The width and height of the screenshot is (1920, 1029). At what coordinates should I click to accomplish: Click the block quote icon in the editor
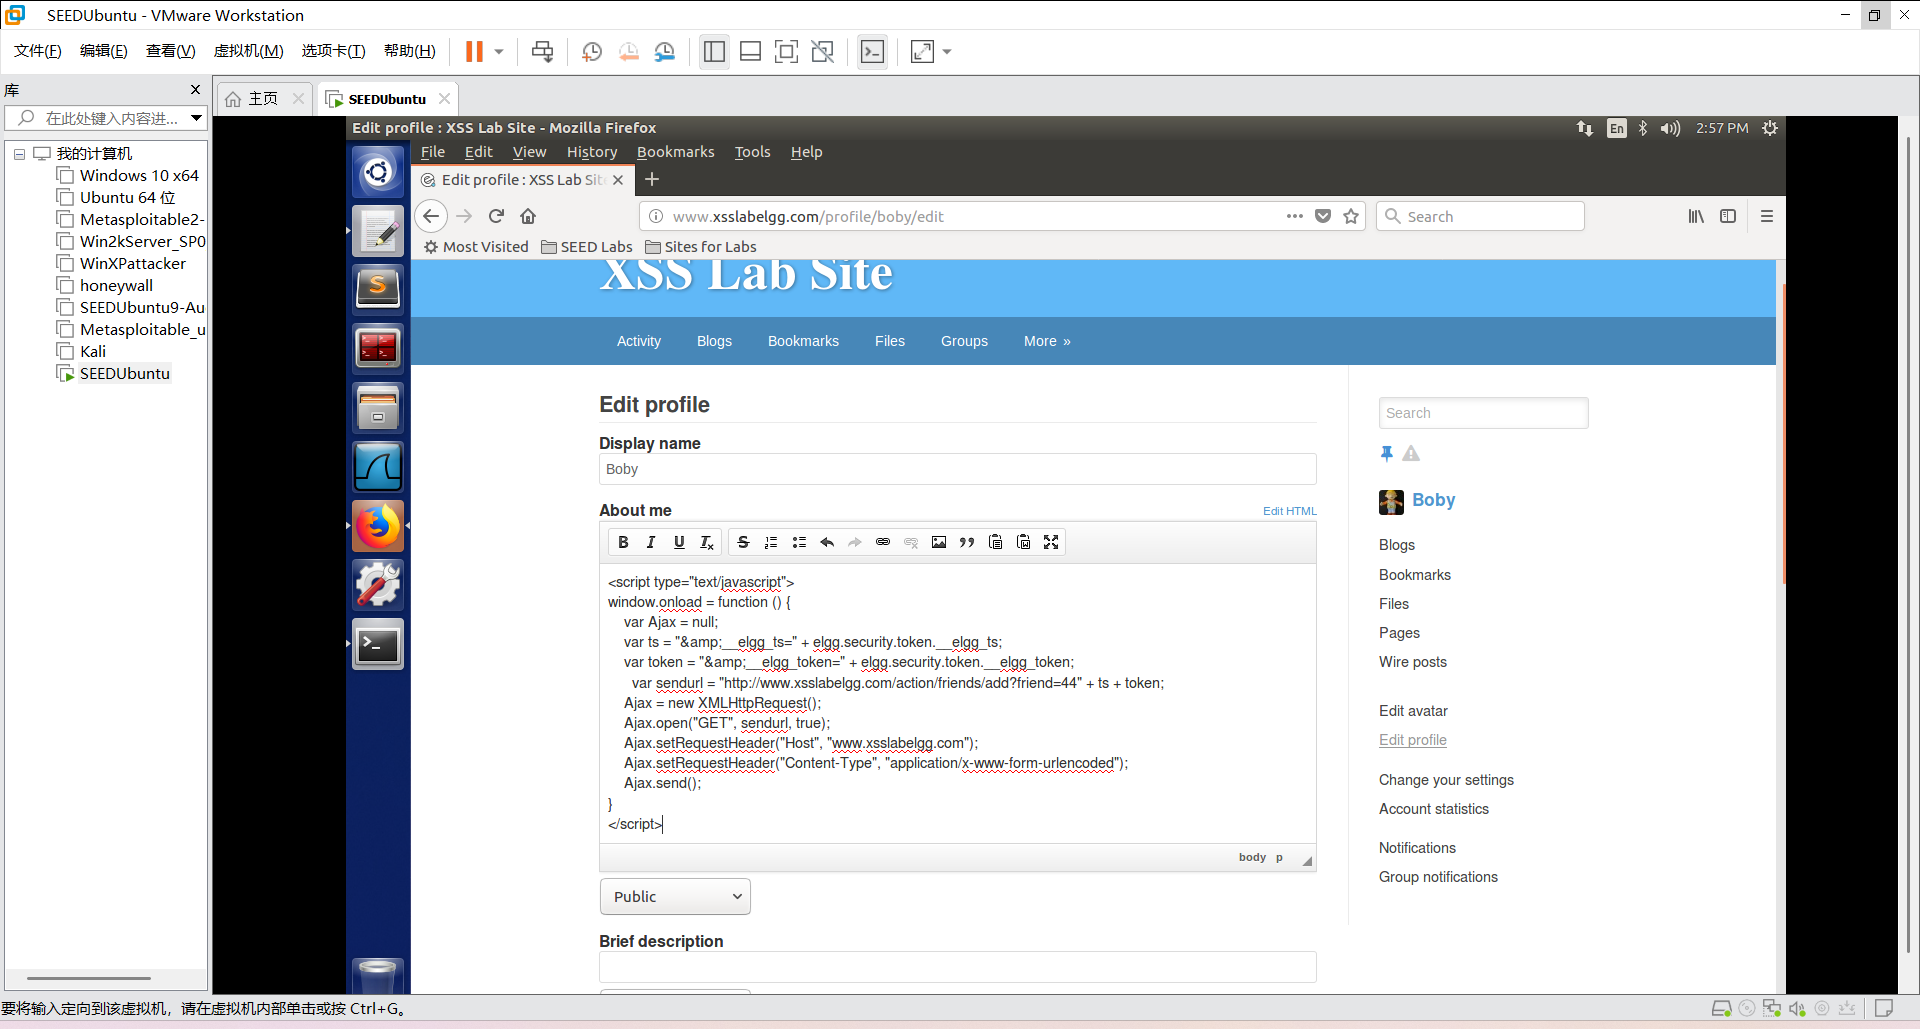967,542
